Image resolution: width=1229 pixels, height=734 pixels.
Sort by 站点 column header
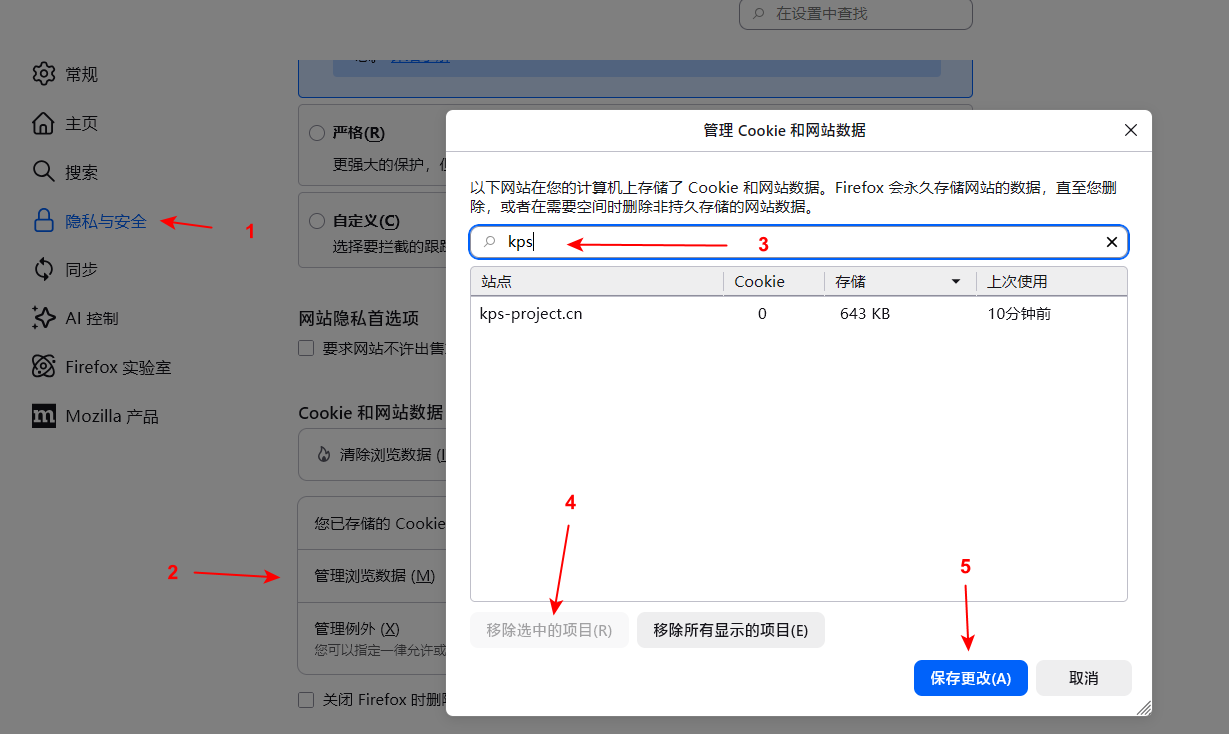597,282
